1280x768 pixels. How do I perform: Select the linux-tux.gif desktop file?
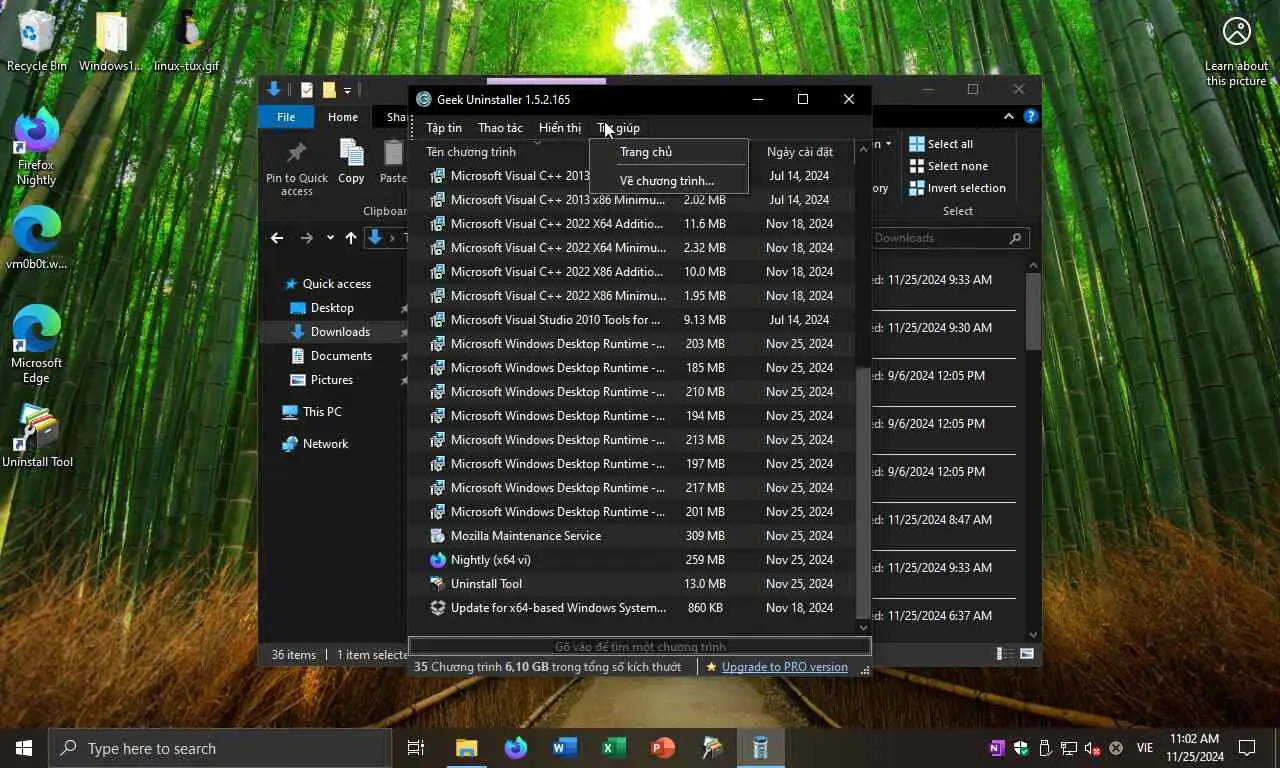pyautogui.click(x=186, y=42)
